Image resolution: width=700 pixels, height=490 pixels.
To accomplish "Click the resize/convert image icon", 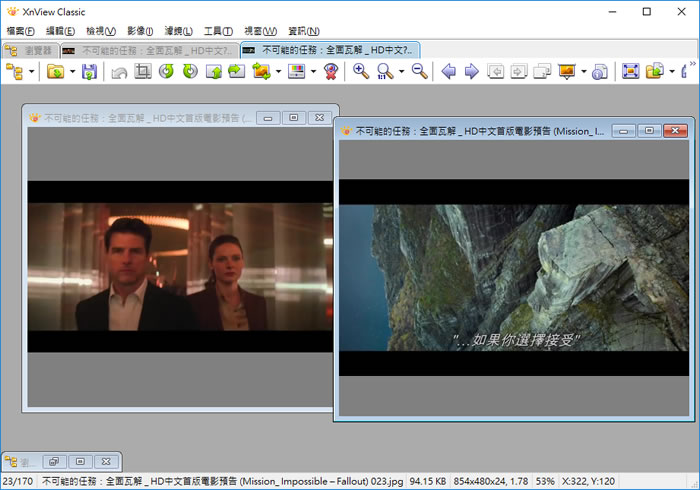I will (262, 71).
